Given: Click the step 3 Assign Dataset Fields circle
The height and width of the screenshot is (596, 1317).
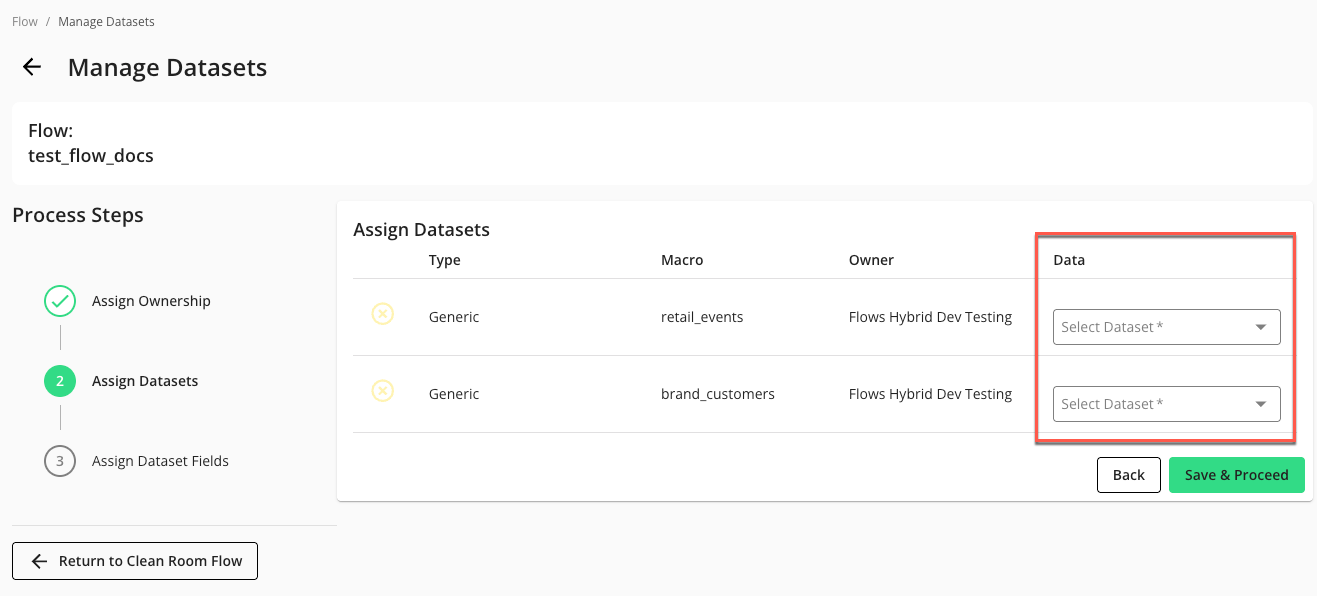Looking at the screenshot, I should point(59,461).
